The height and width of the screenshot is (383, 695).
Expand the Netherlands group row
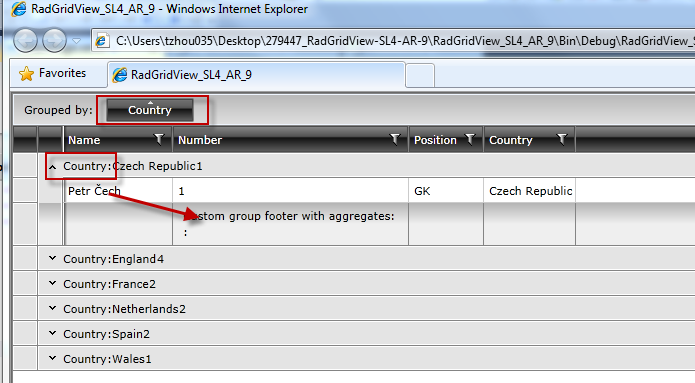(x=52, y=308)
